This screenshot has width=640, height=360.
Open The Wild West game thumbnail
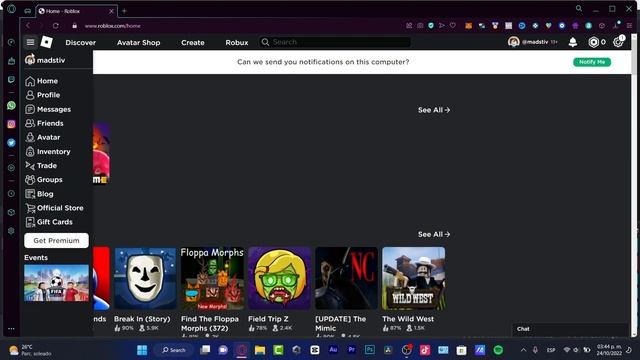[413, 278]
